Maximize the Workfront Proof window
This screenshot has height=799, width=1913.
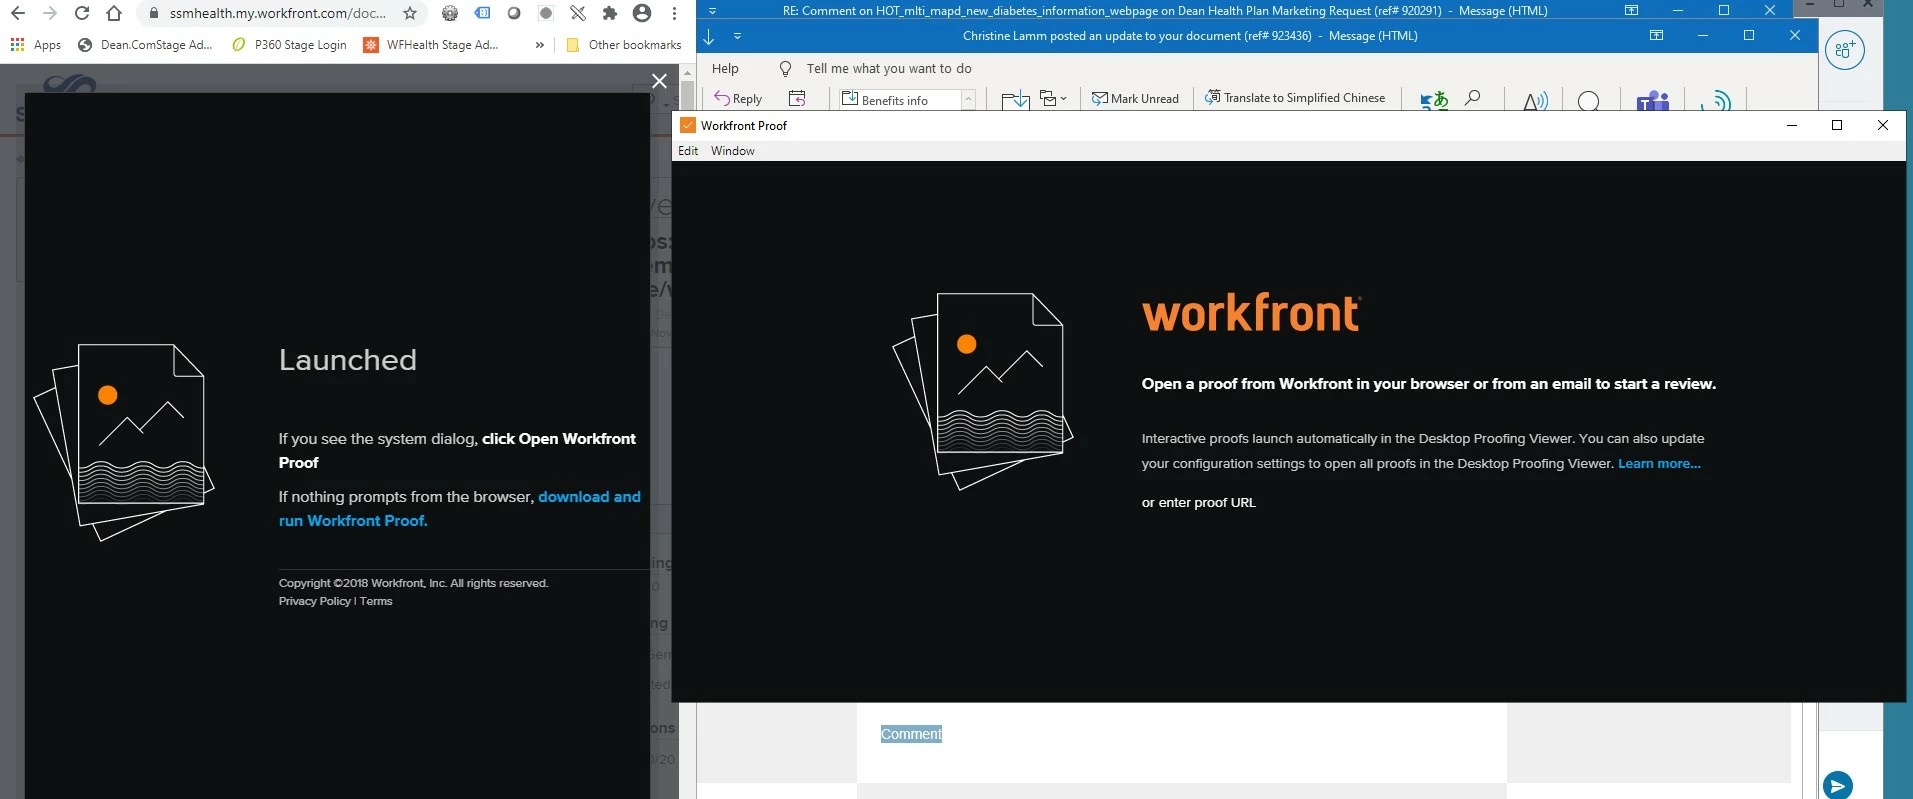click(1837, 125)
